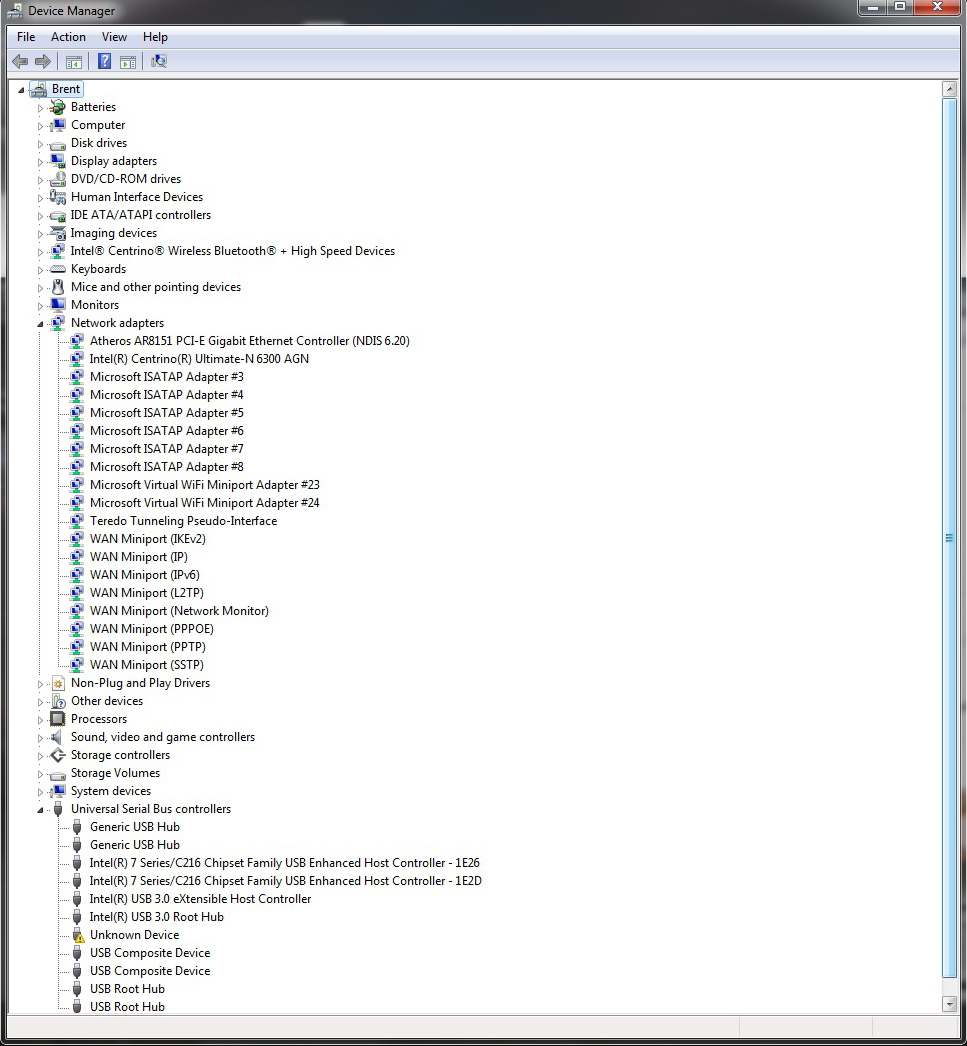Click the Forward arrow toolbar icon
Viewport: 967px width, 1046px height.
pos(43,61)
